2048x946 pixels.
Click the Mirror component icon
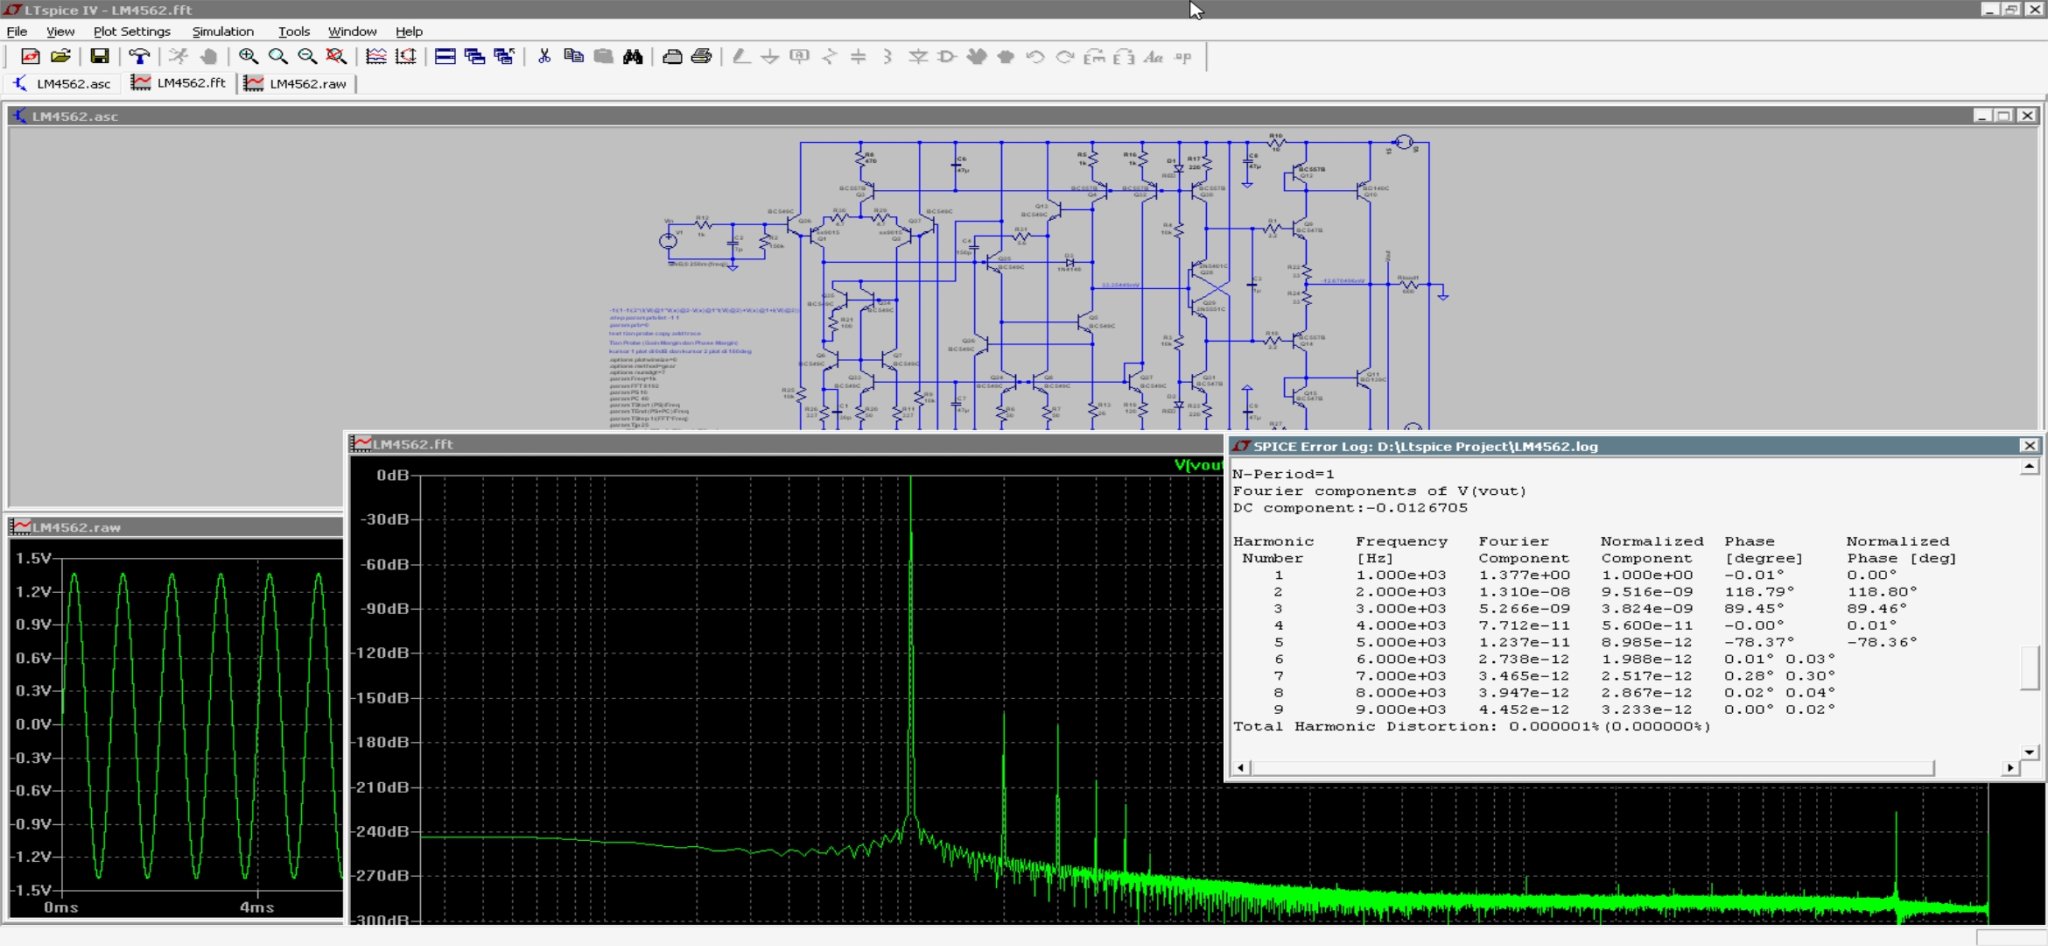point(1124,57)
